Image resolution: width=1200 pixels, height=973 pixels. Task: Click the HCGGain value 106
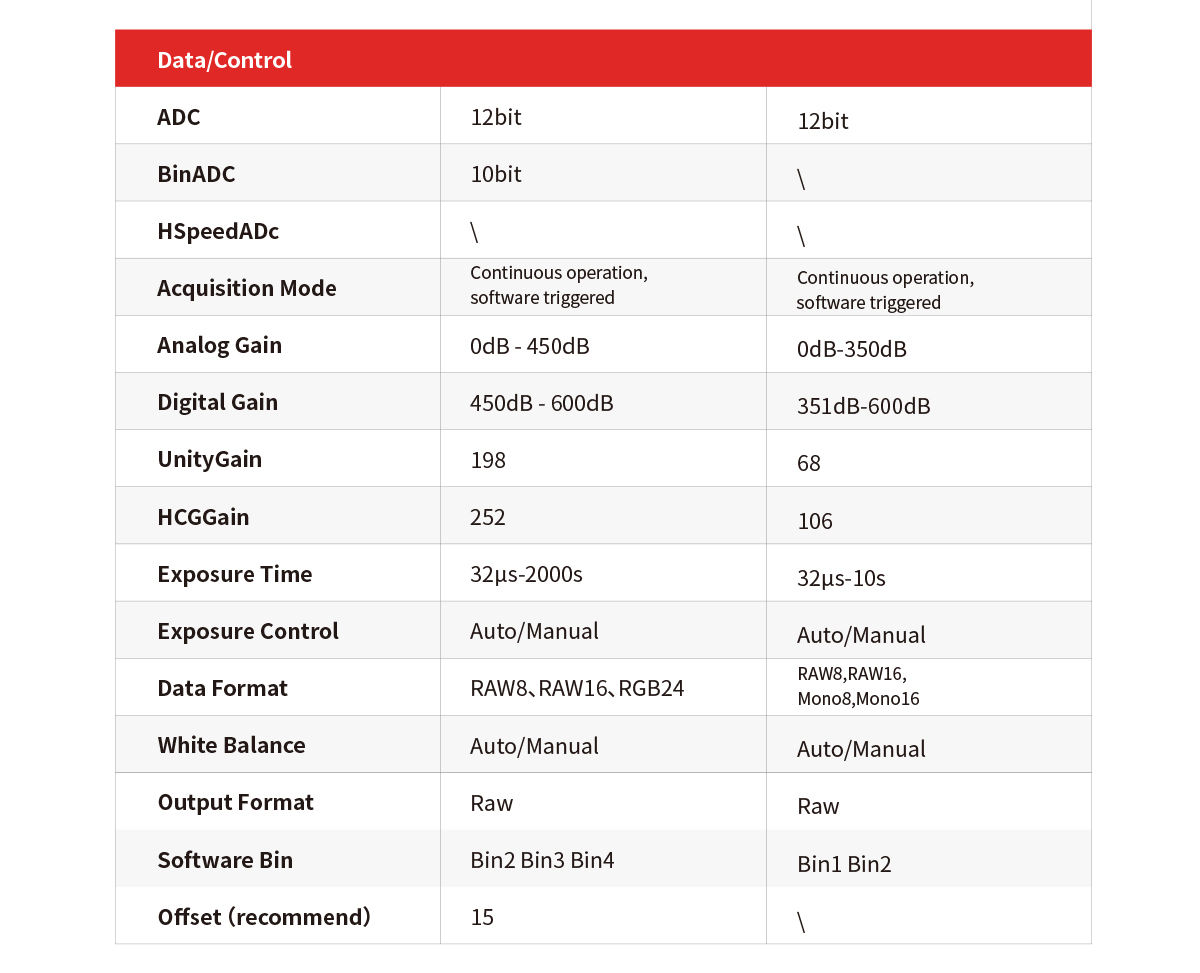815,521
